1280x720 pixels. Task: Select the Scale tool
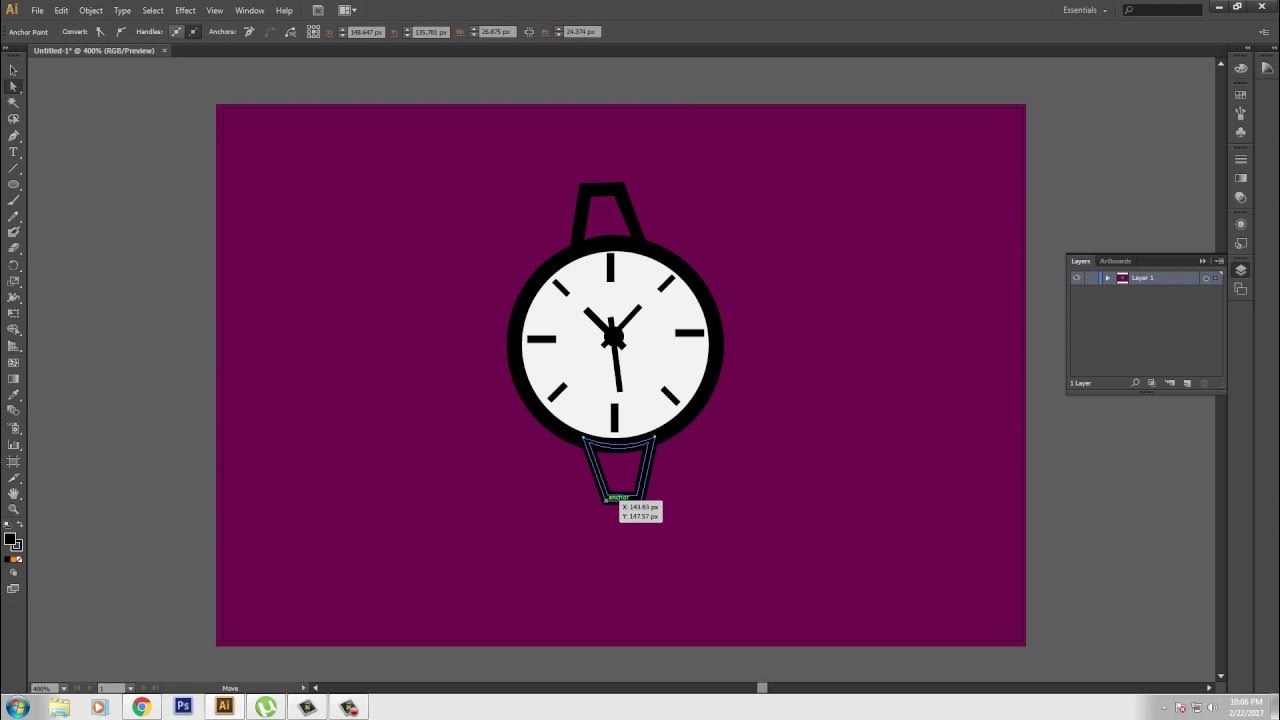pos(13,281)
